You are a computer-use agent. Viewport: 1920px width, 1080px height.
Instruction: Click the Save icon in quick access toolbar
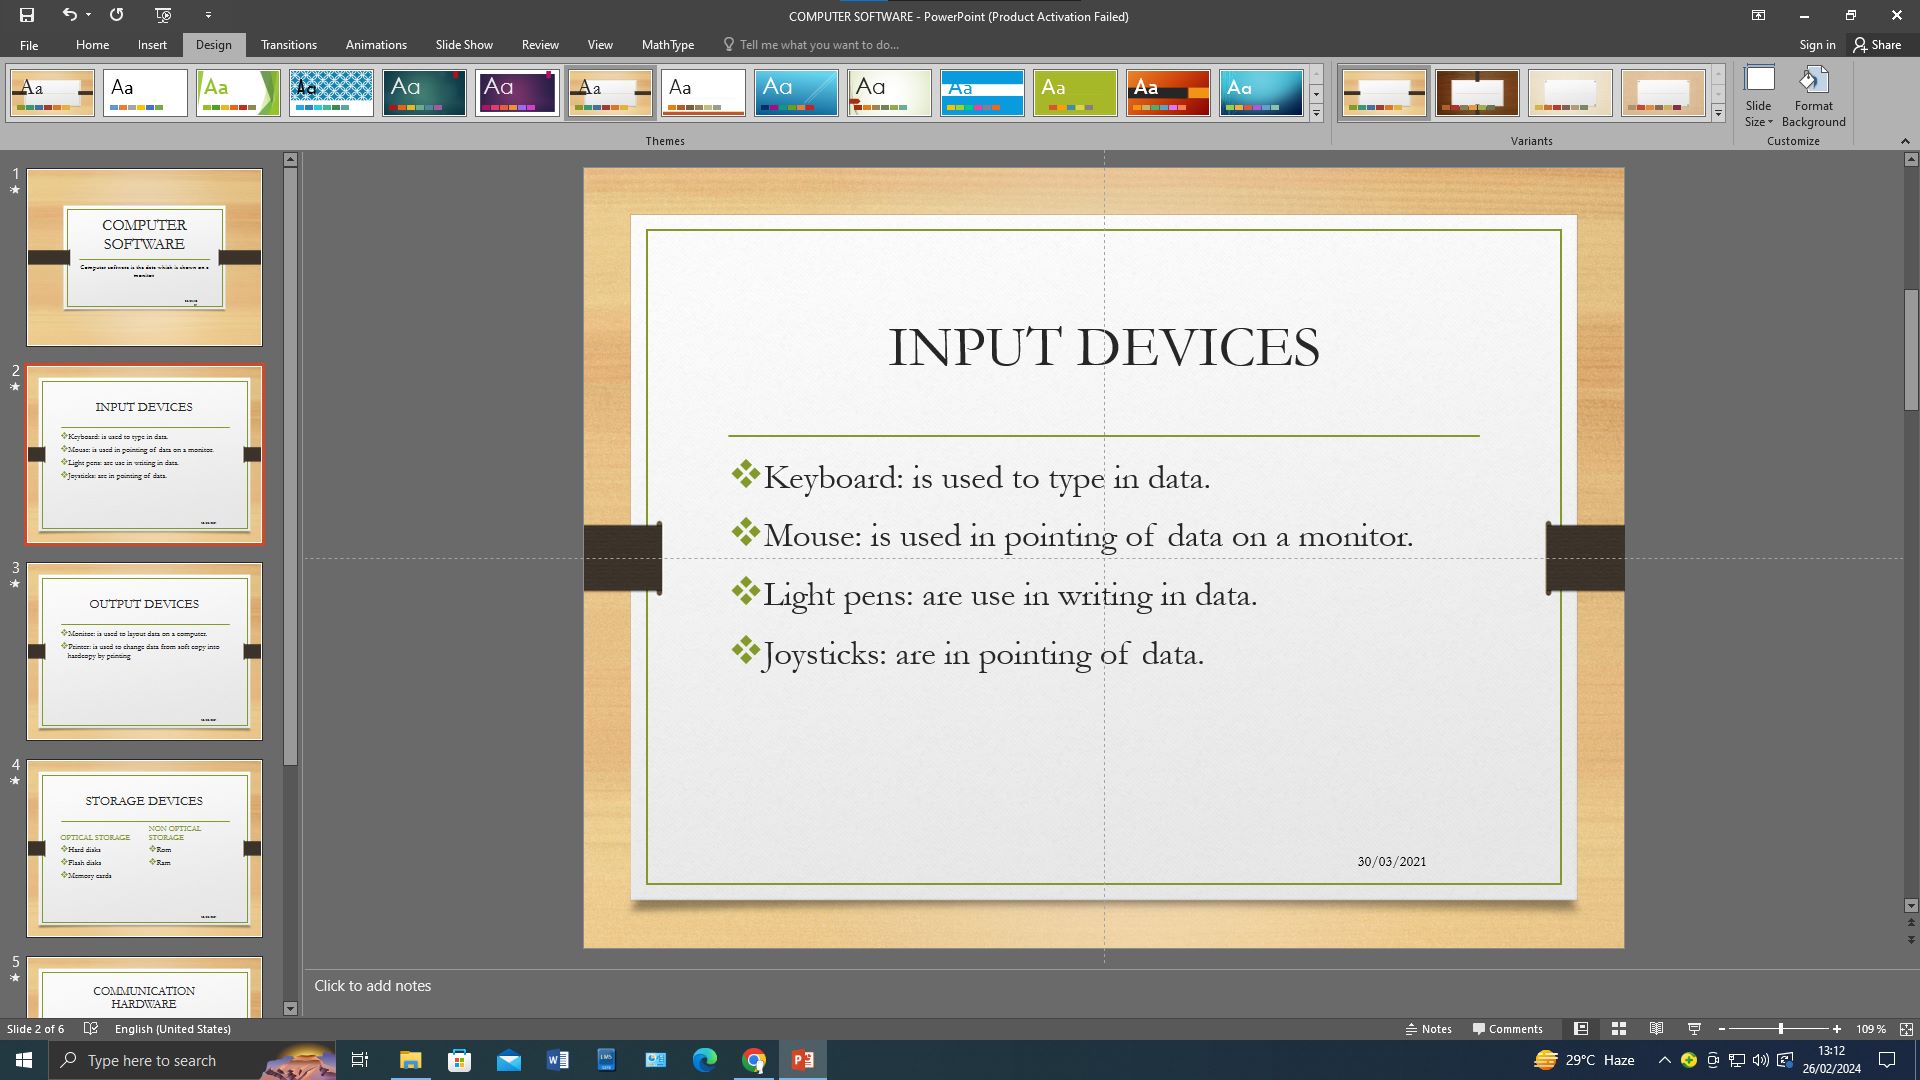27,15
